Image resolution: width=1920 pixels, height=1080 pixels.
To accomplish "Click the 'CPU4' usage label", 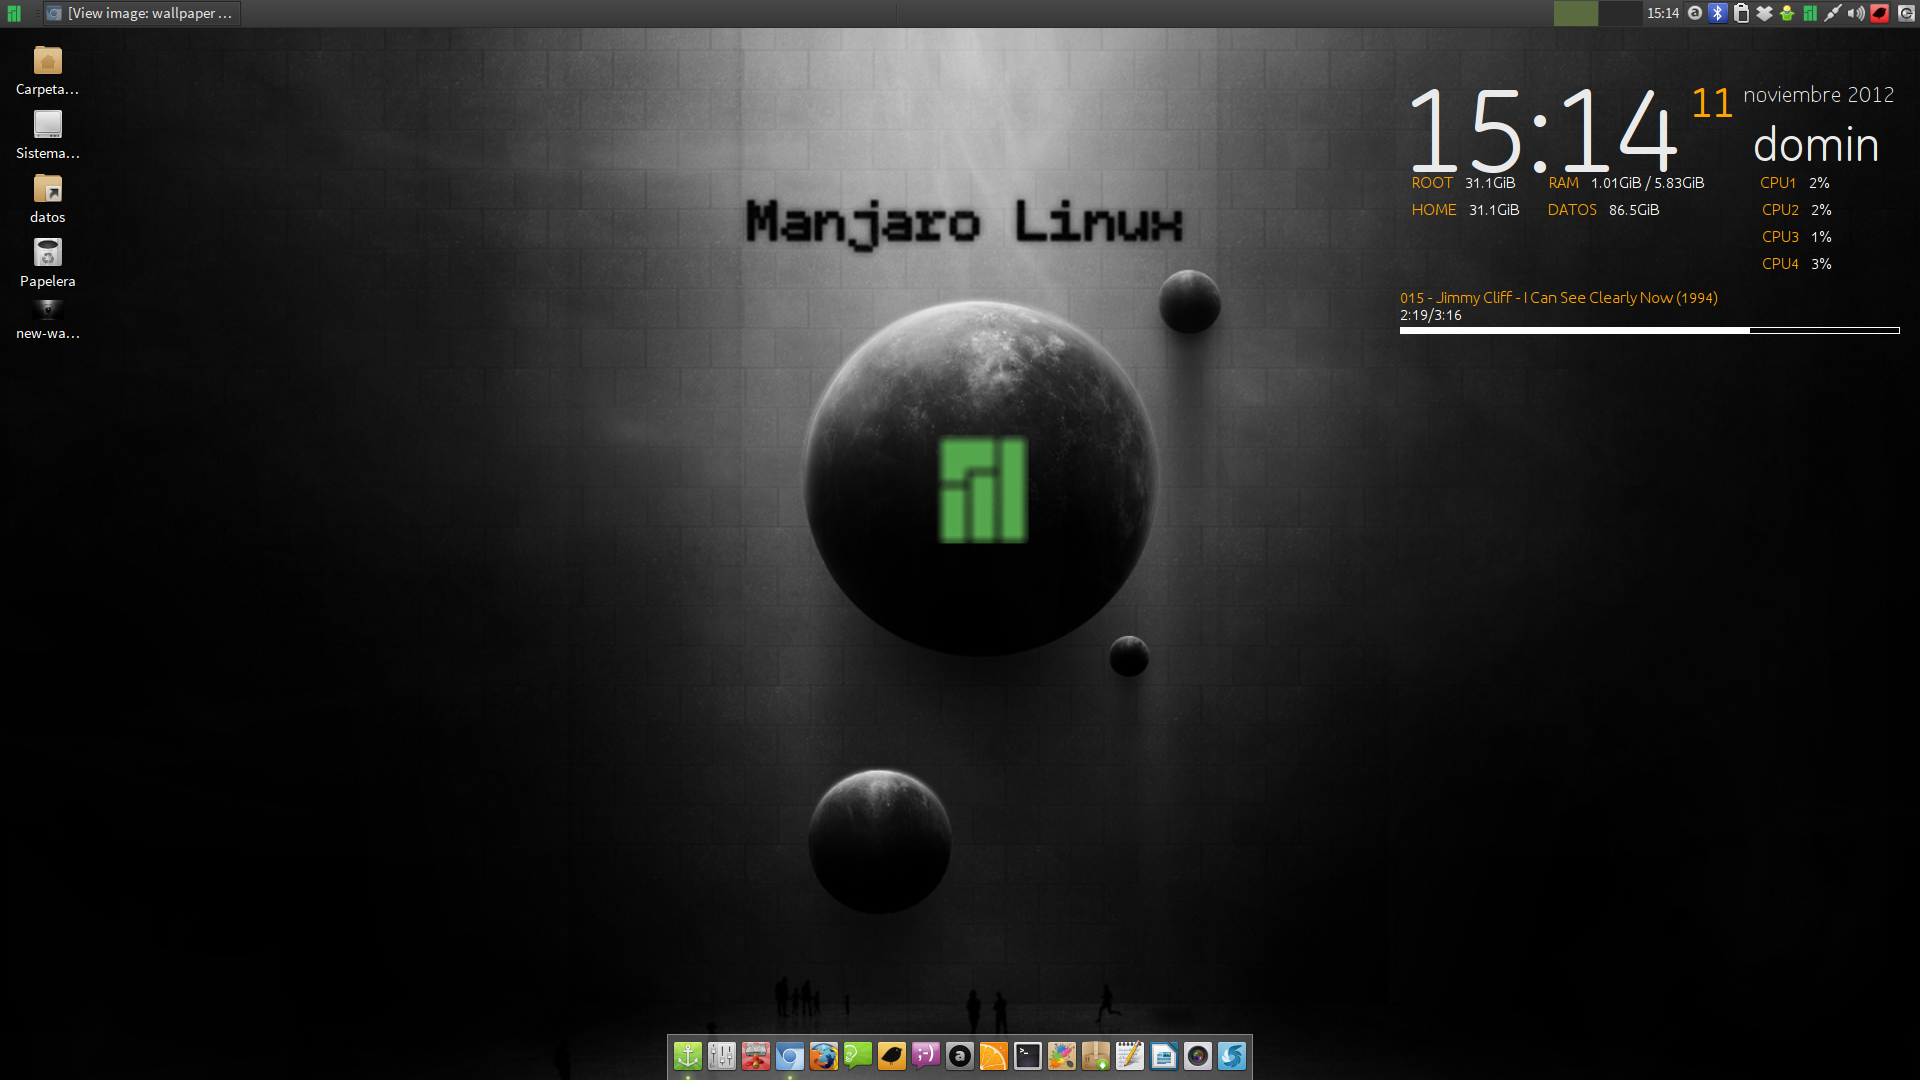I will click(x=1780, y=264).
